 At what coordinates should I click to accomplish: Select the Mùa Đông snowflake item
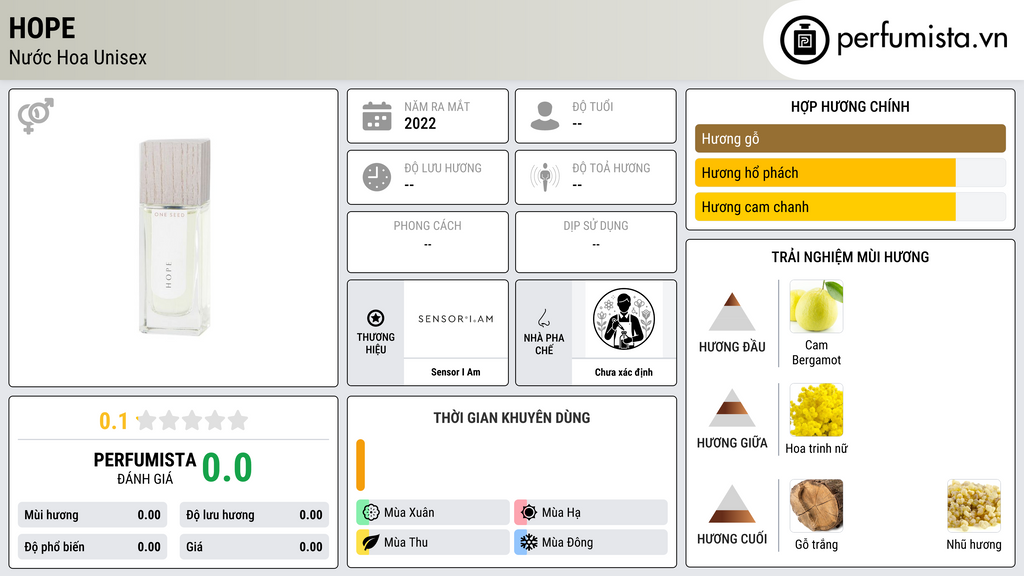tap(591, 542)
